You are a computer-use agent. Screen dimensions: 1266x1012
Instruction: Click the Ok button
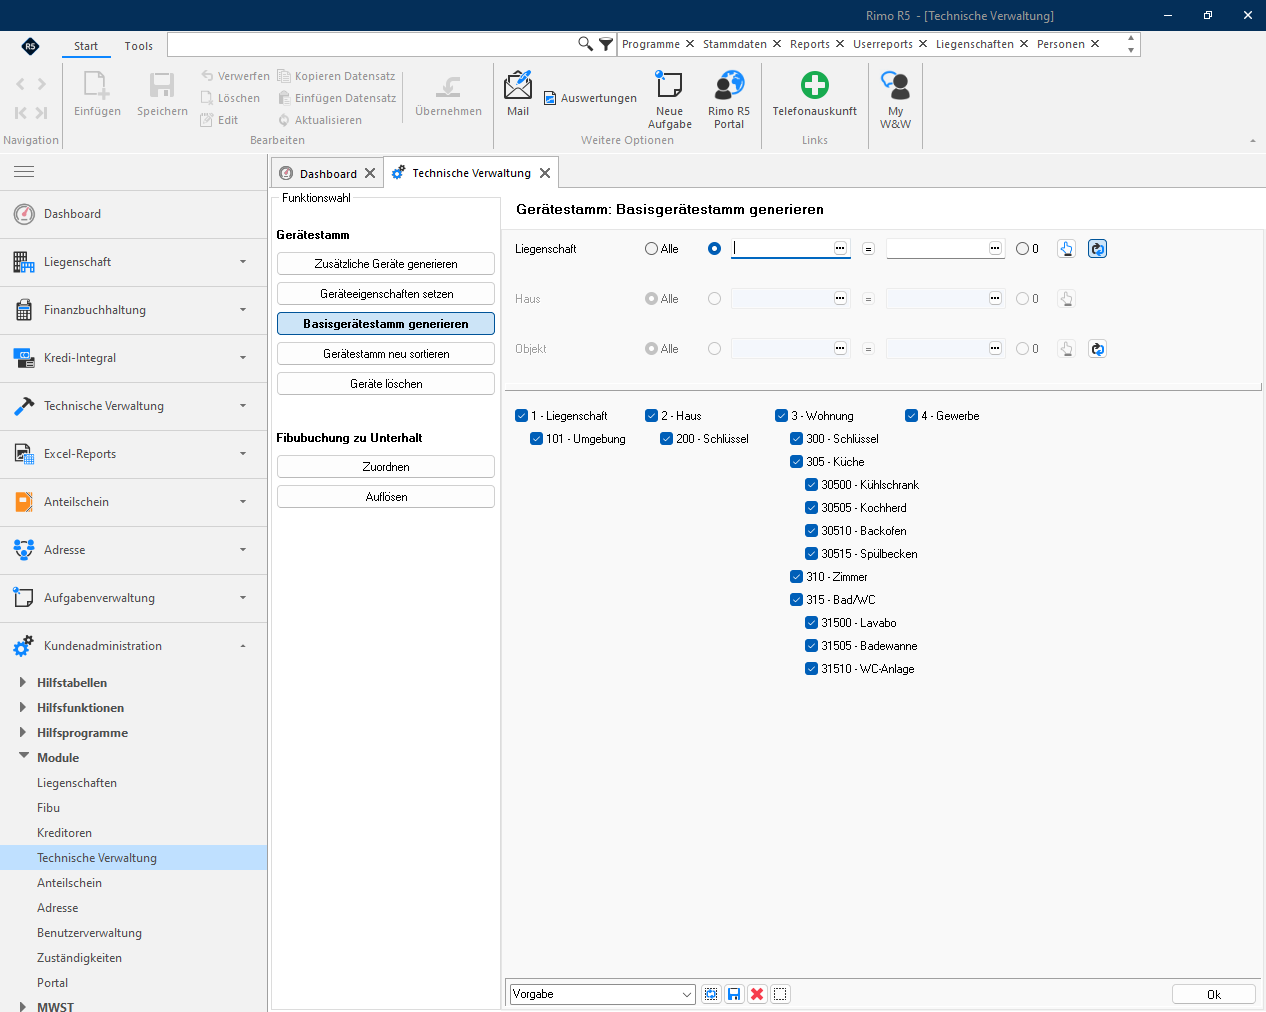(x=1214, y=994)
